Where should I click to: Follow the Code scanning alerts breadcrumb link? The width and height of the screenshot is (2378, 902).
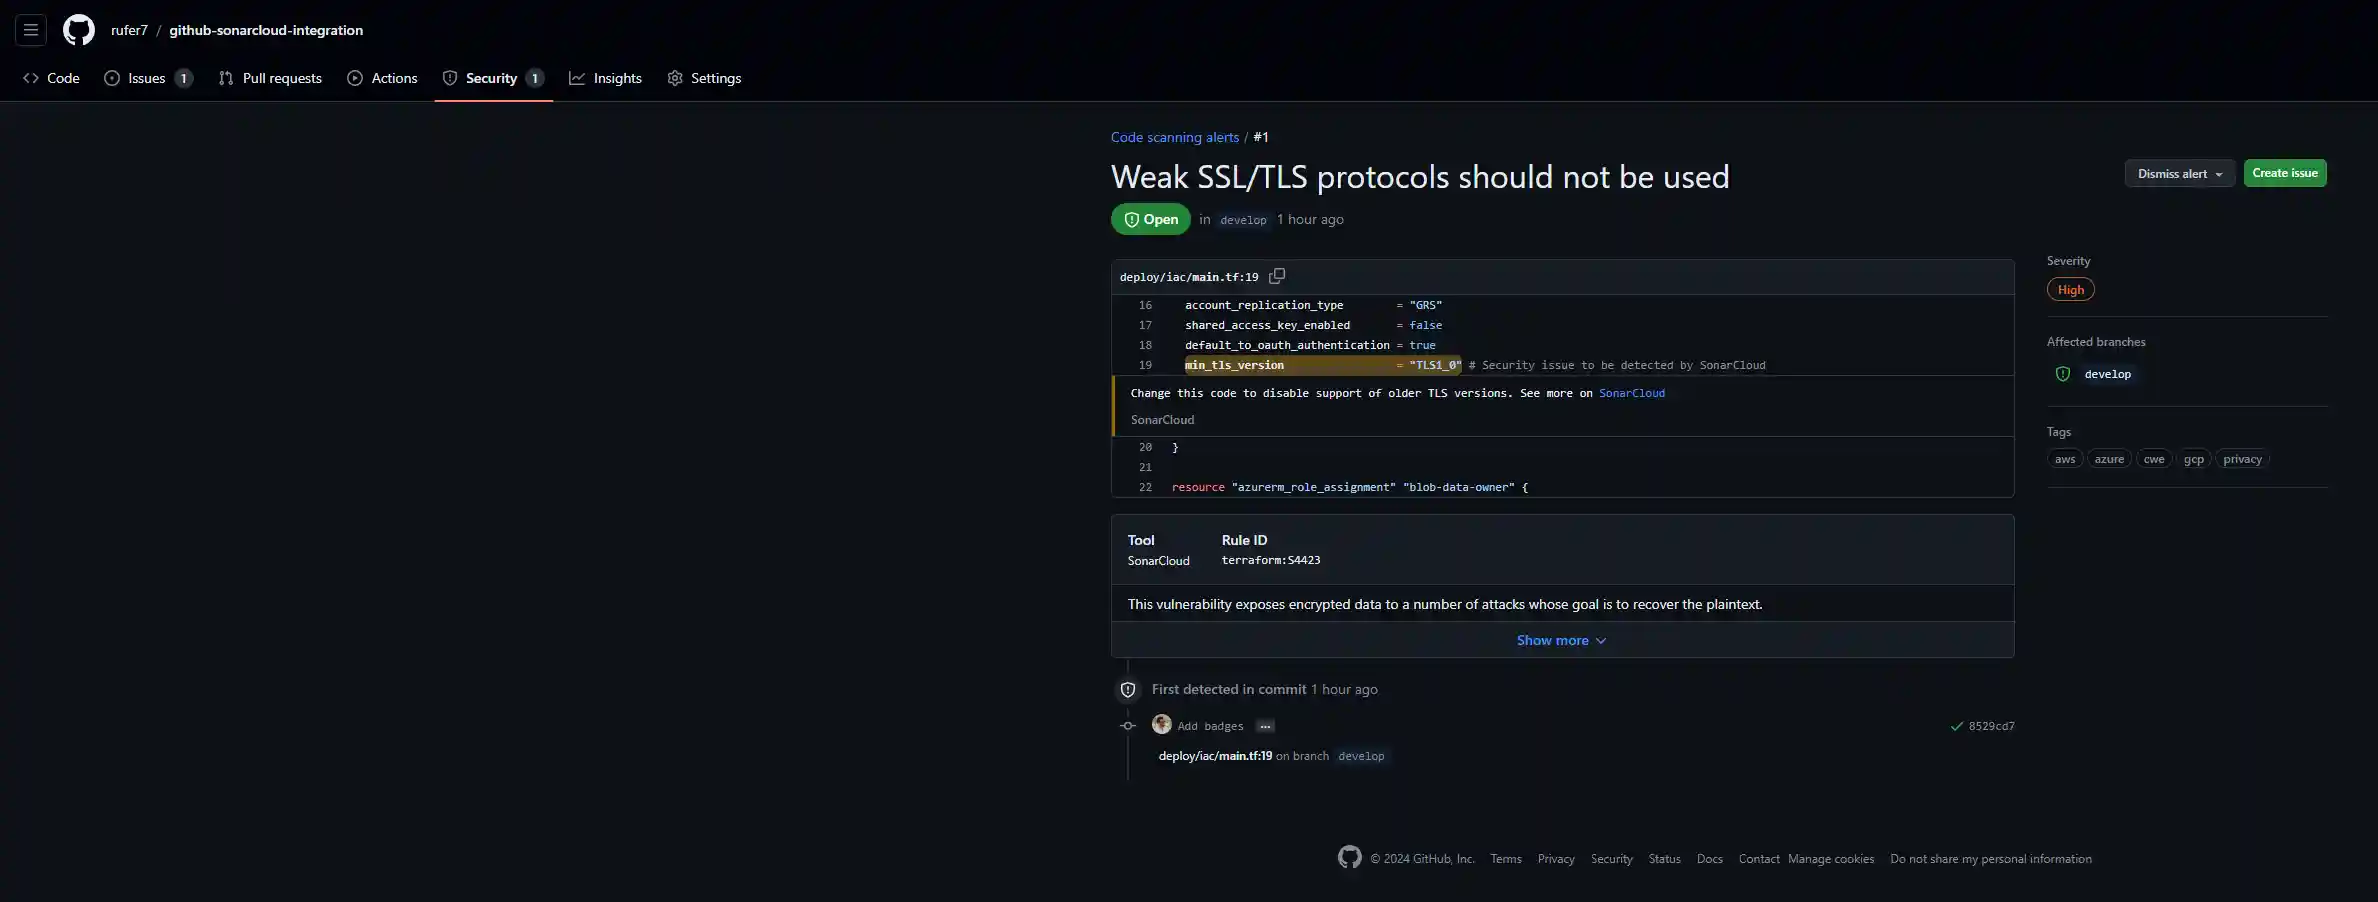tap(1174, 137)
